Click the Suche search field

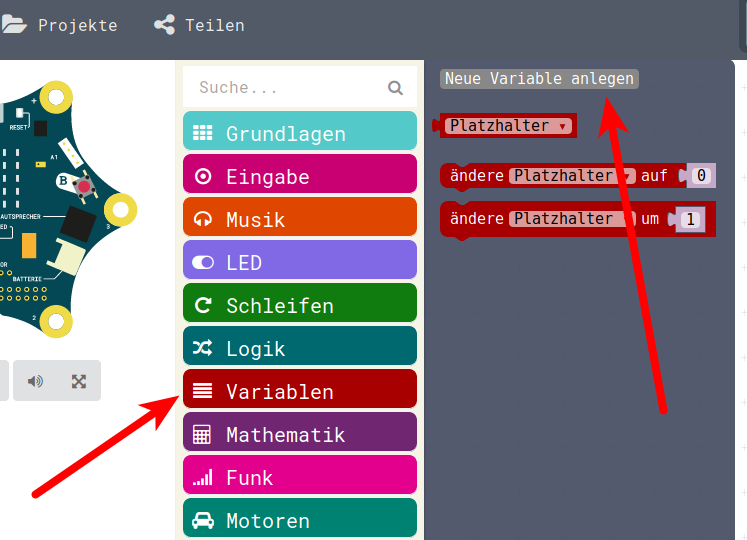[x=300, y=87]
